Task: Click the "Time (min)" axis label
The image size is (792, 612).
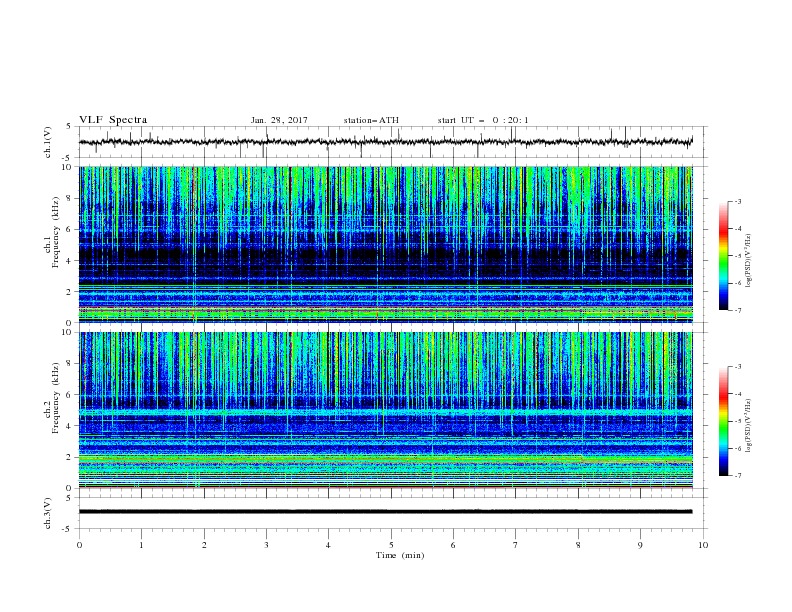Action: point(400,555)
